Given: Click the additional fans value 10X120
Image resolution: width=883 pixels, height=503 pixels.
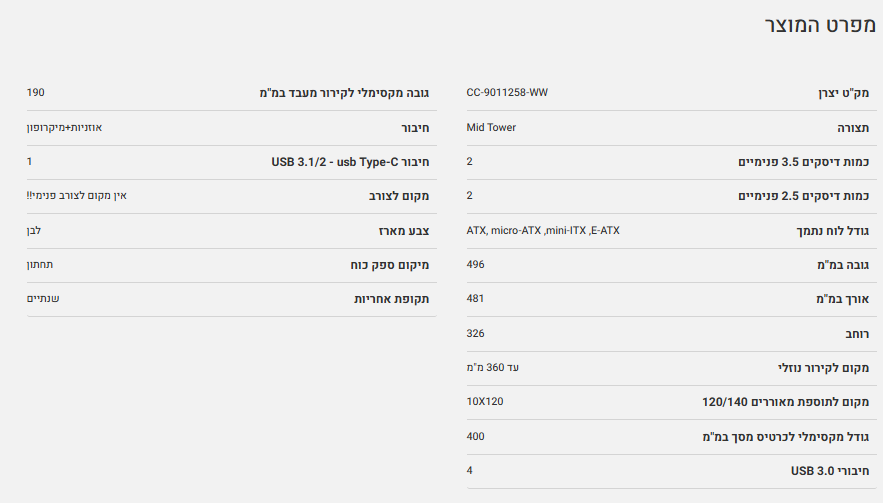Looking at the screenshot, I should [485, 401].
